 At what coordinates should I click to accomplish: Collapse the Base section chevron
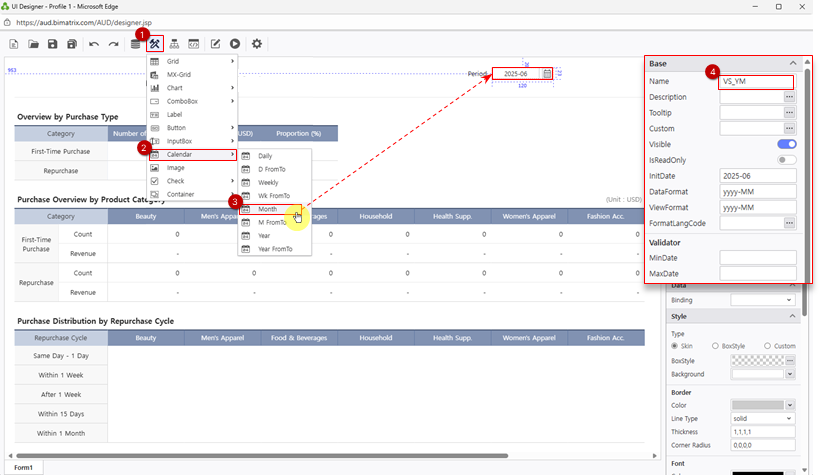(x=793, y=63)
